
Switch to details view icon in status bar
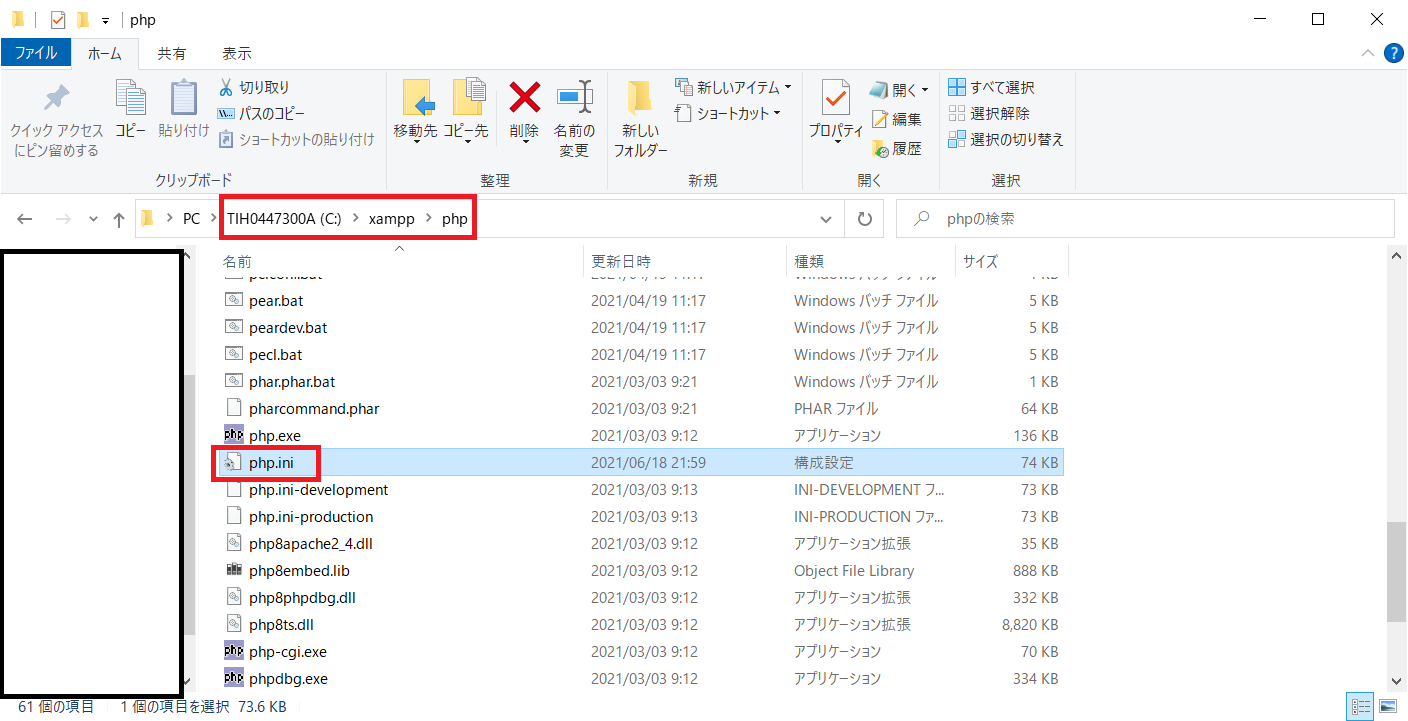point(1360,707)
